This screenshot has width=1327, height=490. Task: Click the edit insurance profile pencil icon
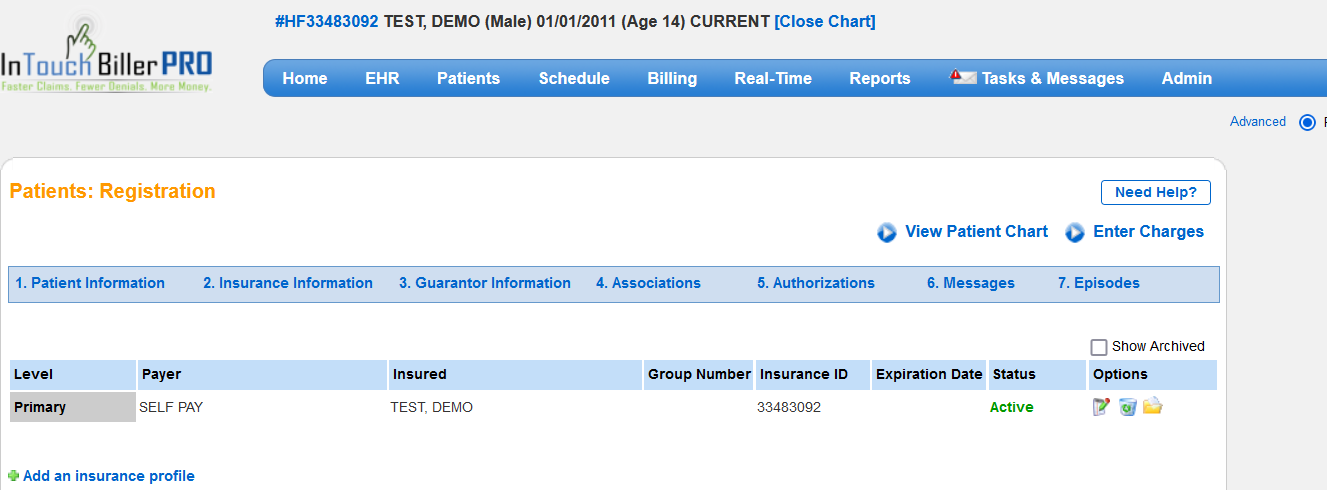pos(1101,407)
